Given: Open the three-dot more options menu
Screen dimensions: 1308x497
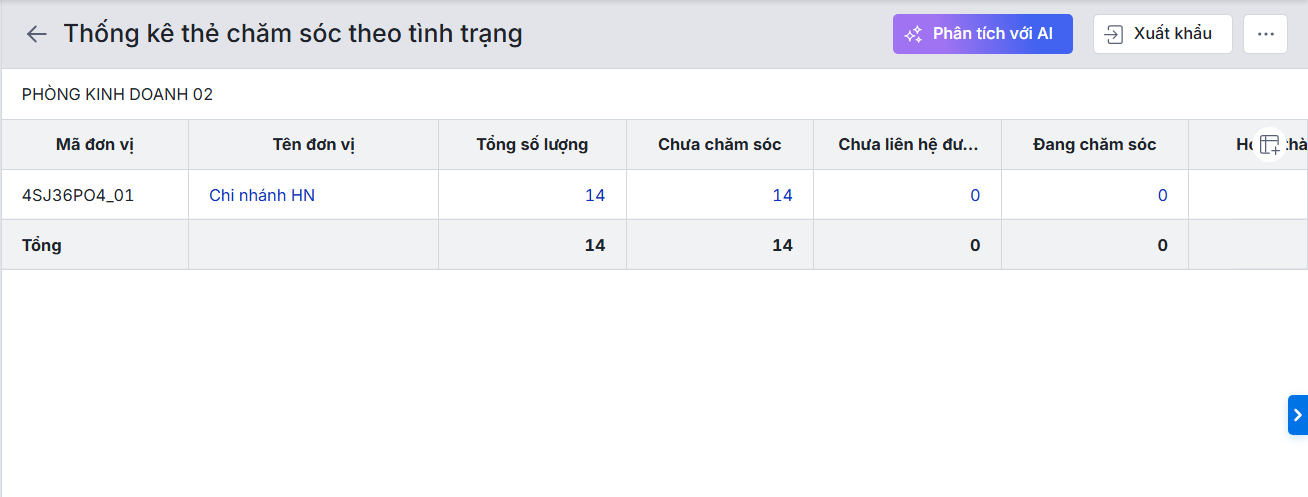Looking at the screenshot, I should pyautogui.click(x=1265, y=34).
